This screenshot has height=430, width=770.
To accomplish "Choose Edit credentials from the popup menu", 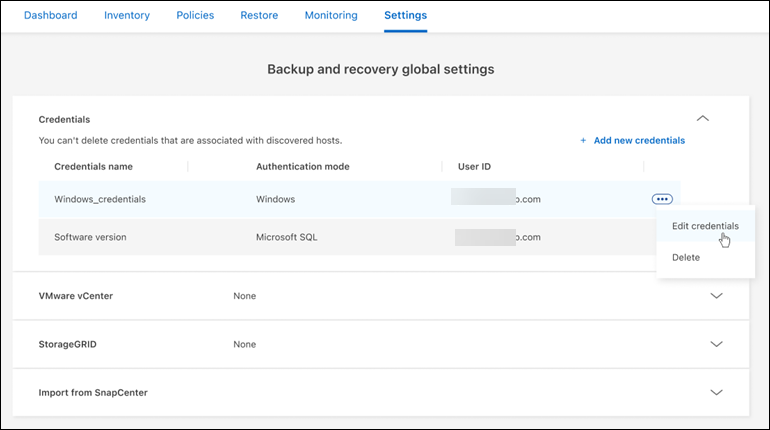I will [x=705, y=226].
